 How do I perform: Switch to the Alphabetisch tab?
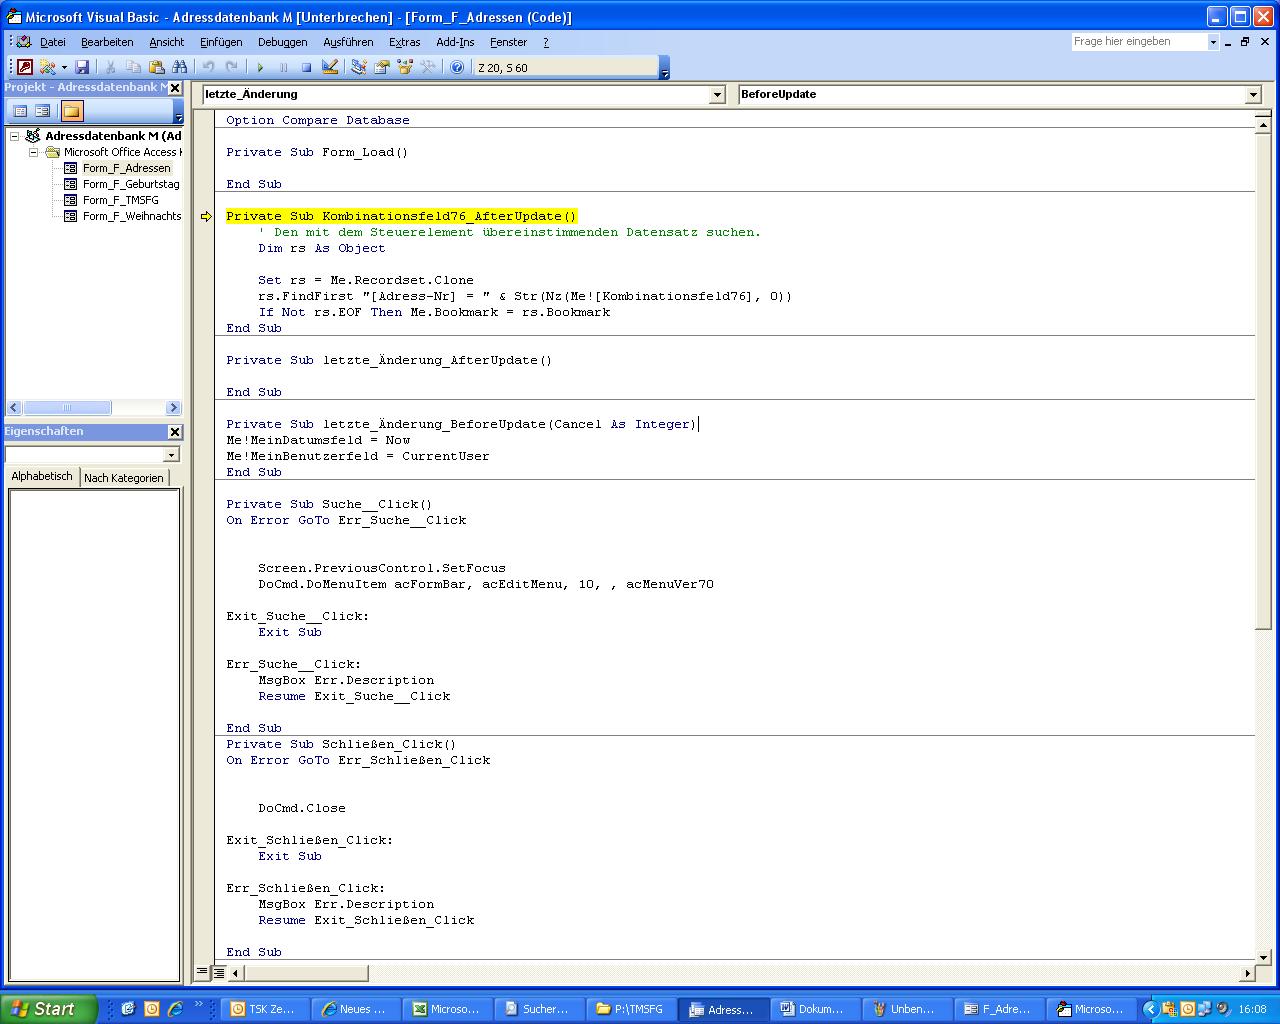point(42,477)
